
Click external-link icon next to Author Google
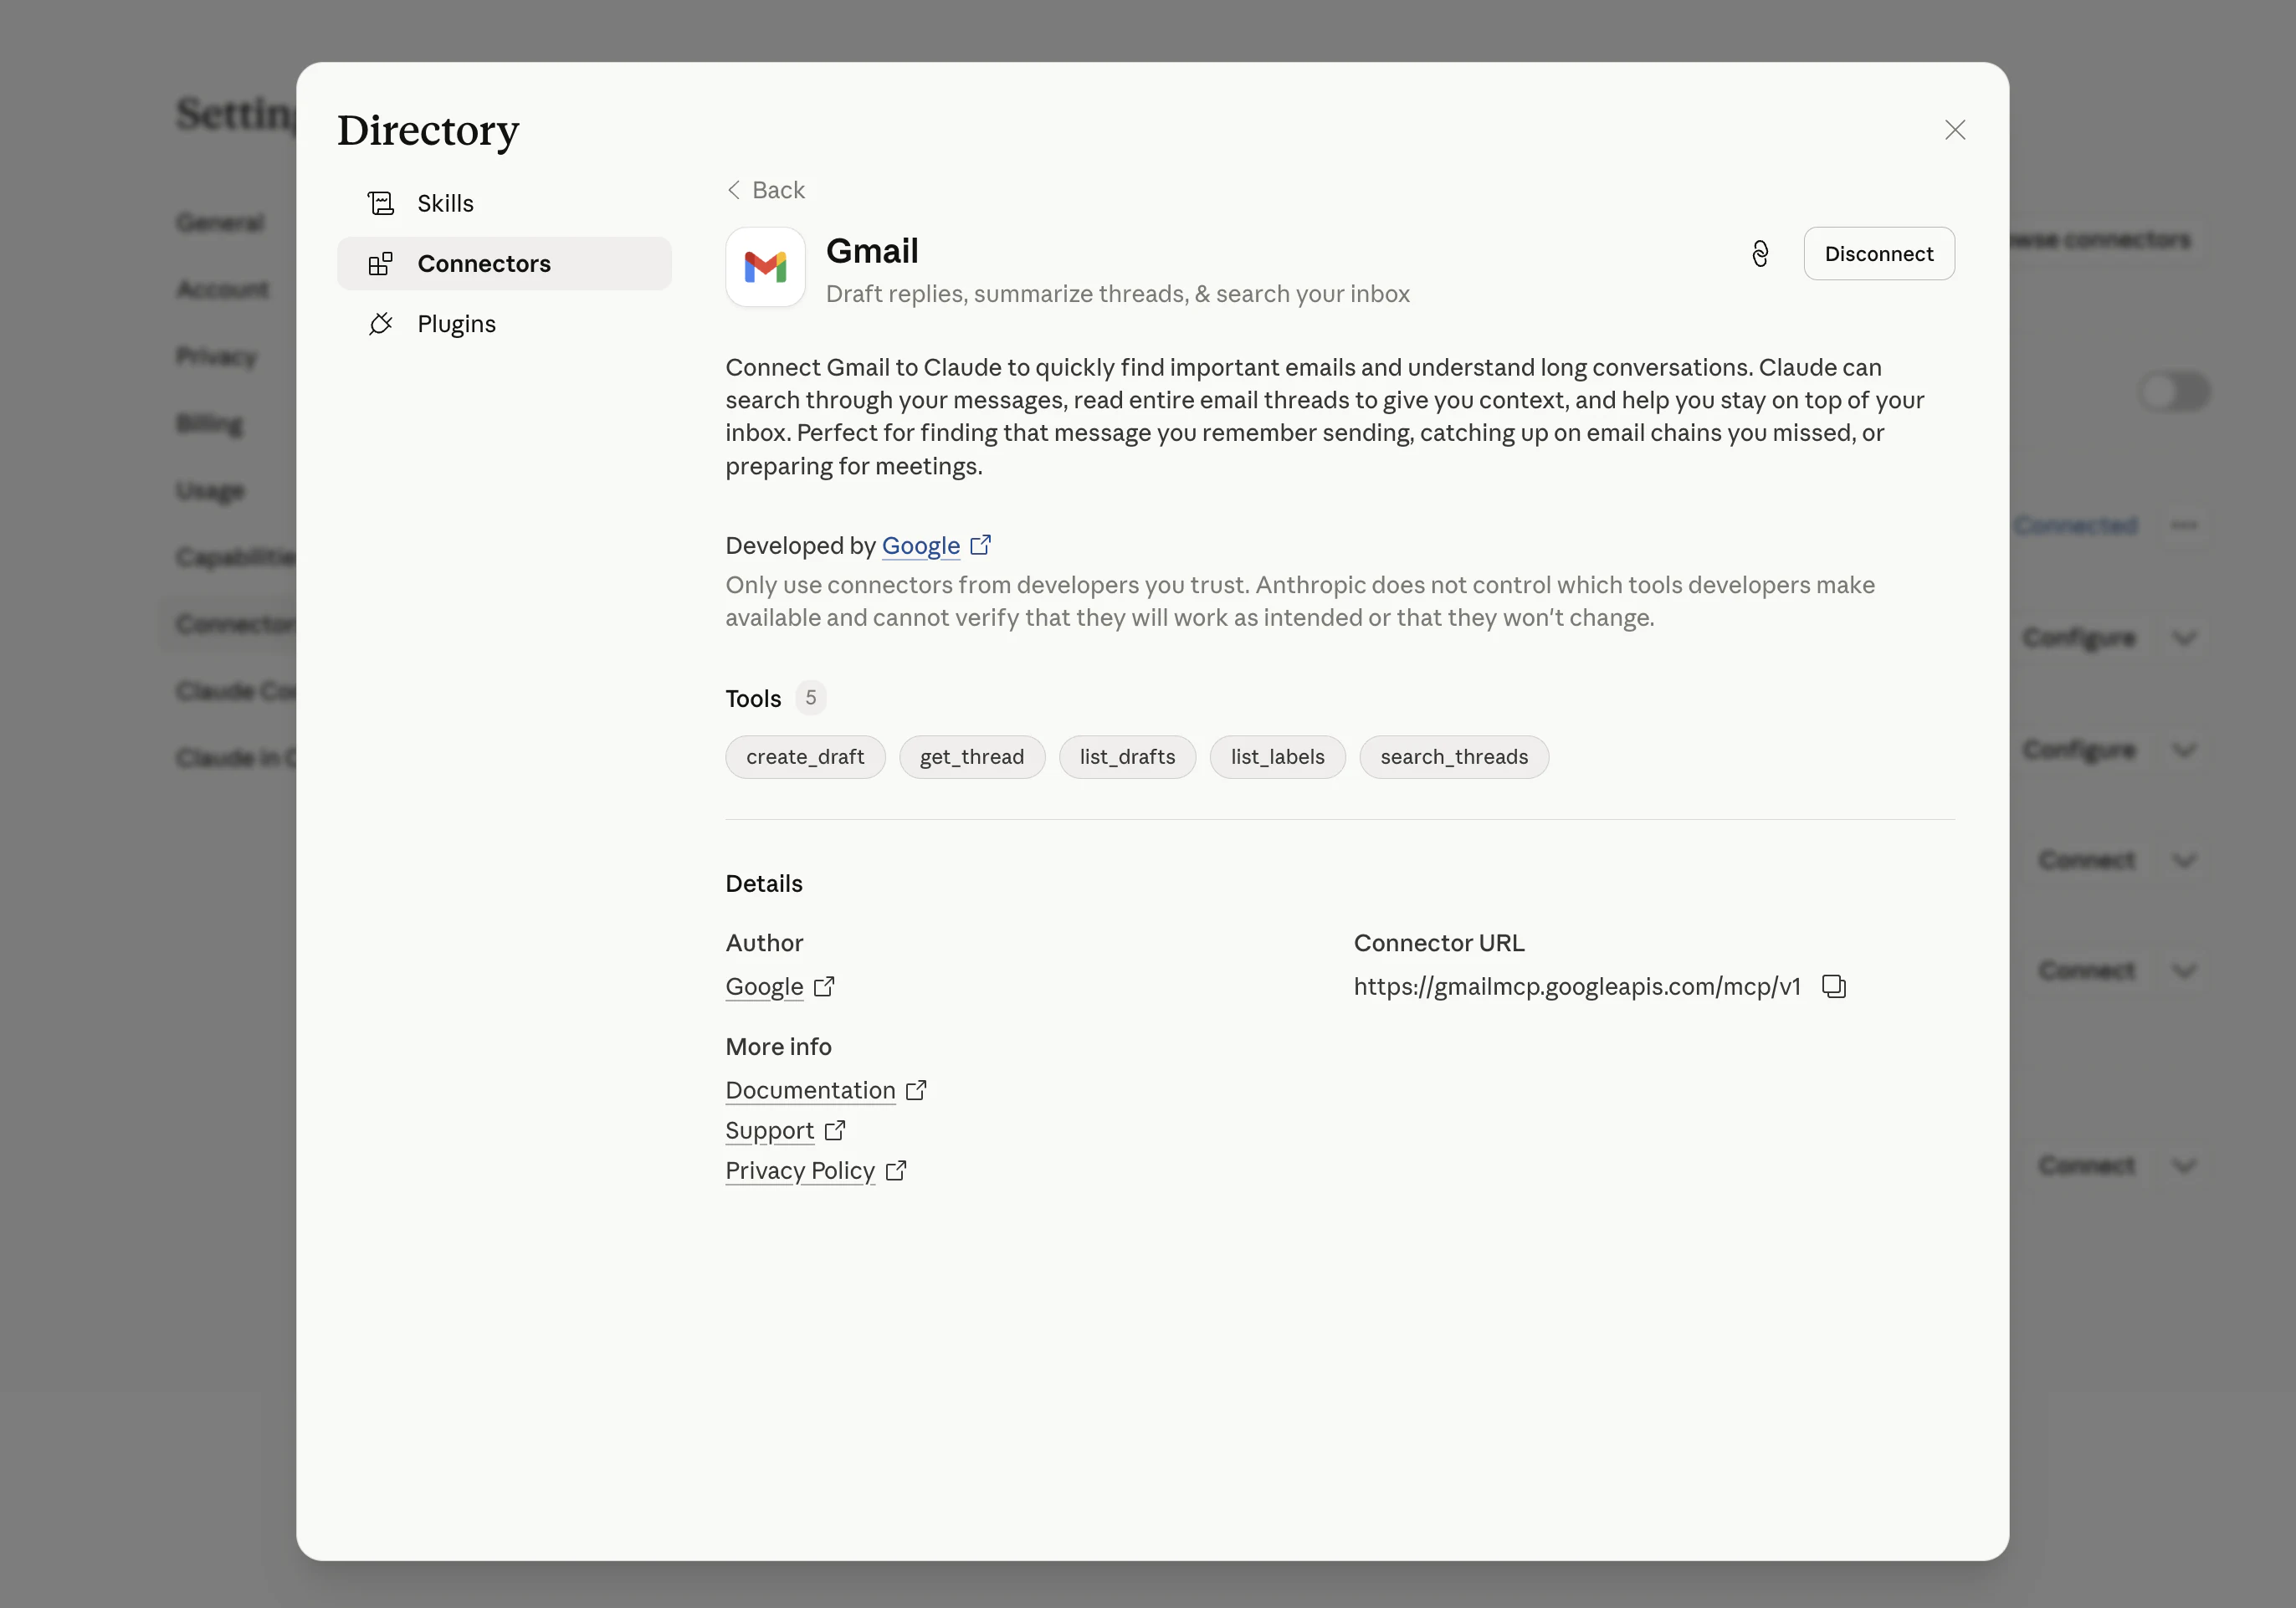824,987
